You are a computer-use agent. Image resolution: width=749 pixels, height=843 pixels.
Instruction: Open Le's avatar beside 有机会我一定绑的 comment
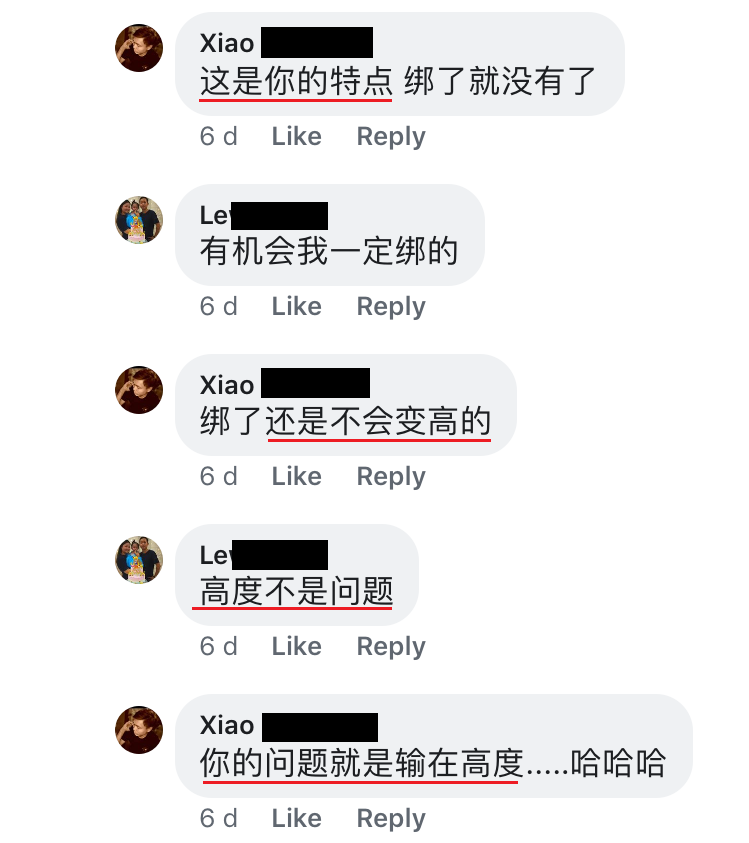pyautogui.click(x=139, y=220)
